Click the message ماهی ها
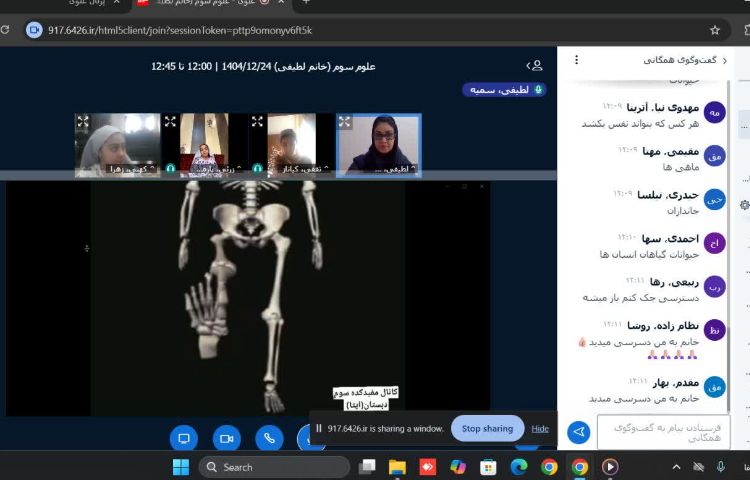The image size is (750, 480). [681, 167]
